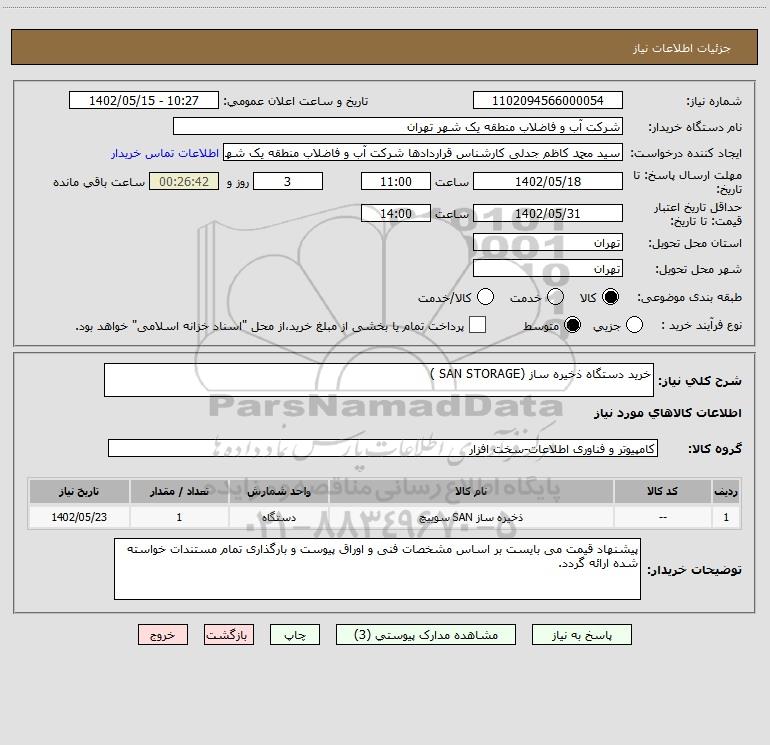The height and width of the screenshot is (745, 770).
Task: Click the buyer notes text area
Action: tap(377, 569)
